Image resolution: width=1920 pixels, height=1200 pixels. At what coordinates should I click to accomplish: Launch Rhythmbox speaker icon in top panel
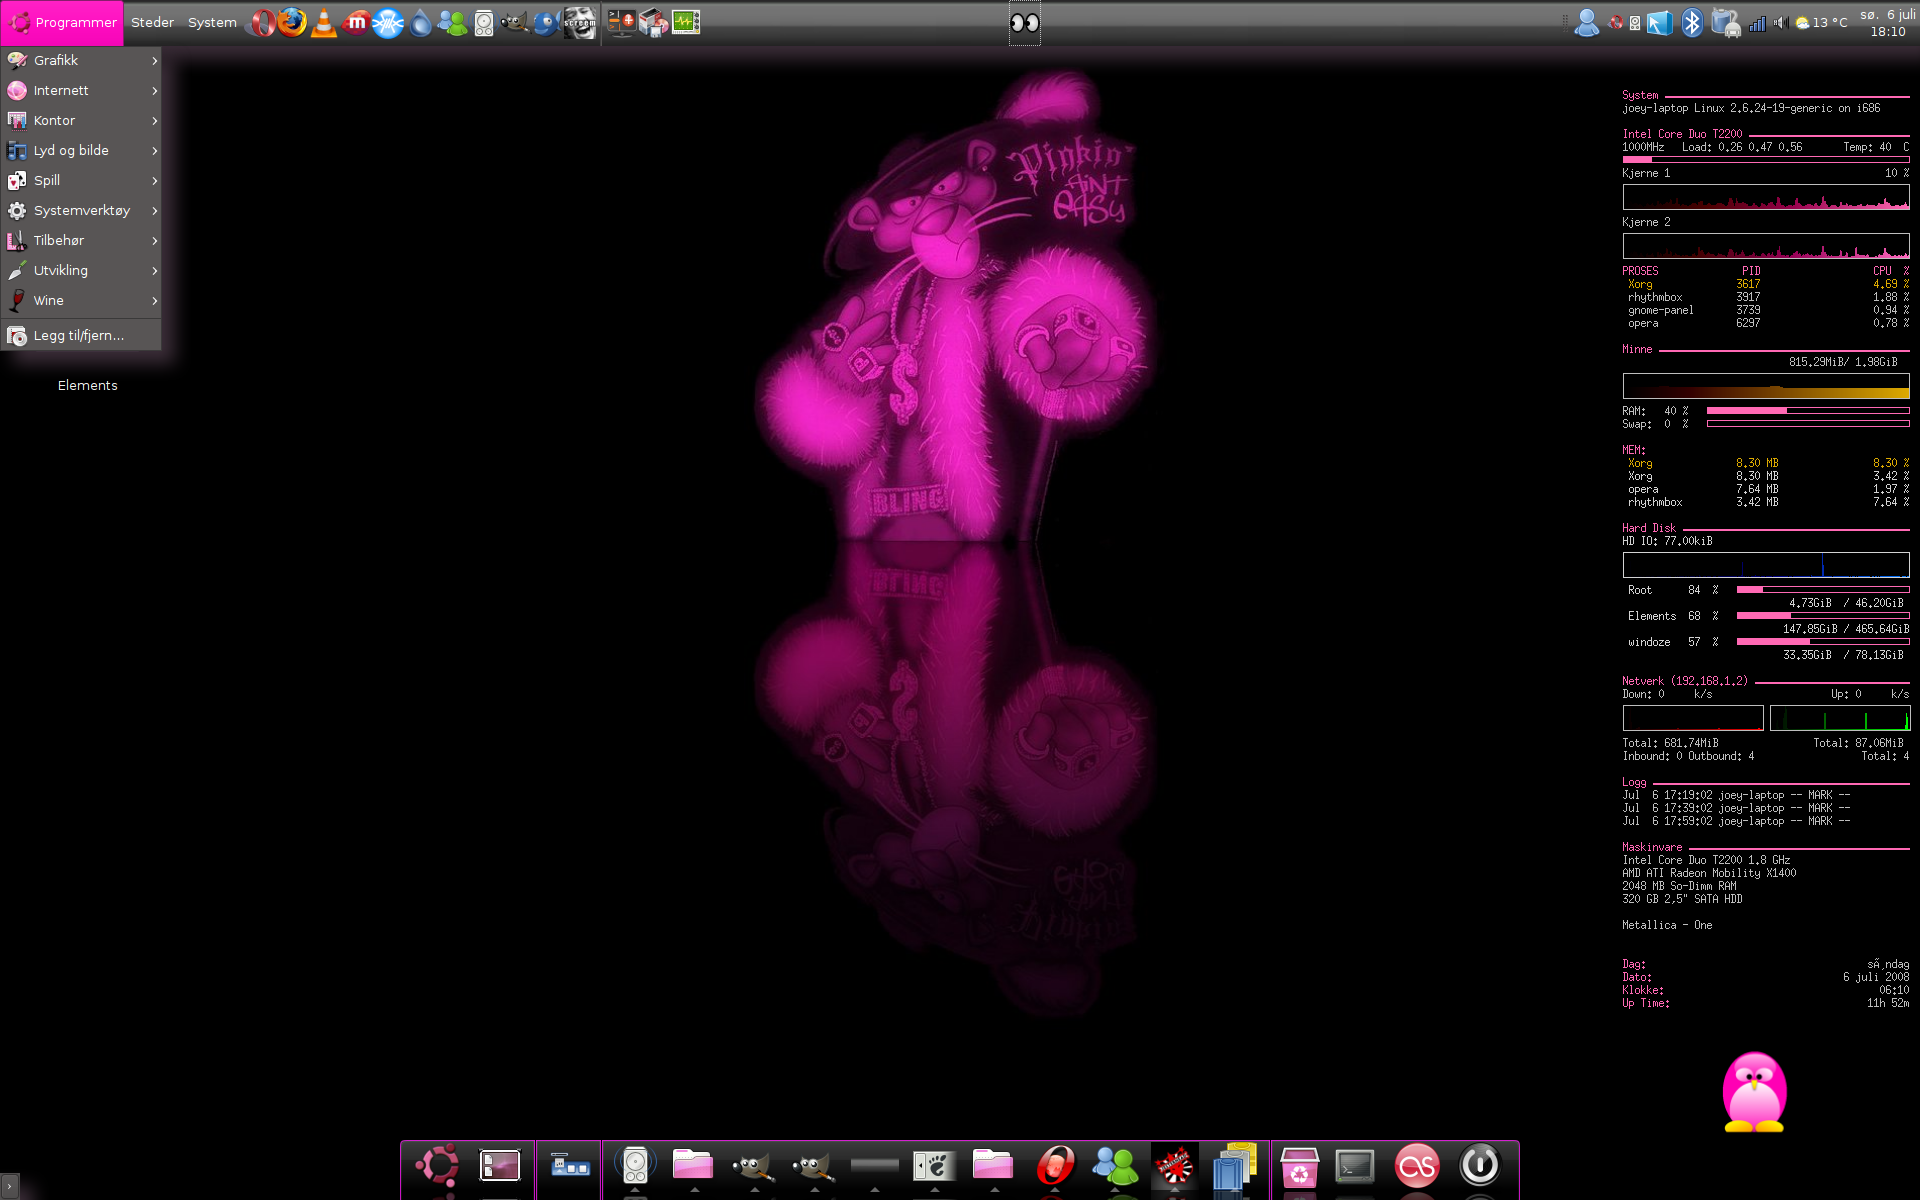(484, 22)
